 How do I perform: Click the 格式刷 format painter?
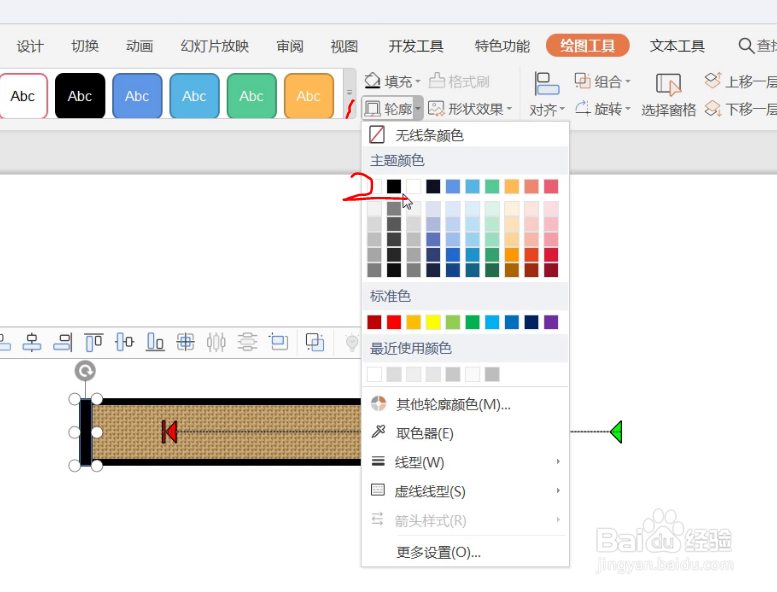(x=459, y=81)
